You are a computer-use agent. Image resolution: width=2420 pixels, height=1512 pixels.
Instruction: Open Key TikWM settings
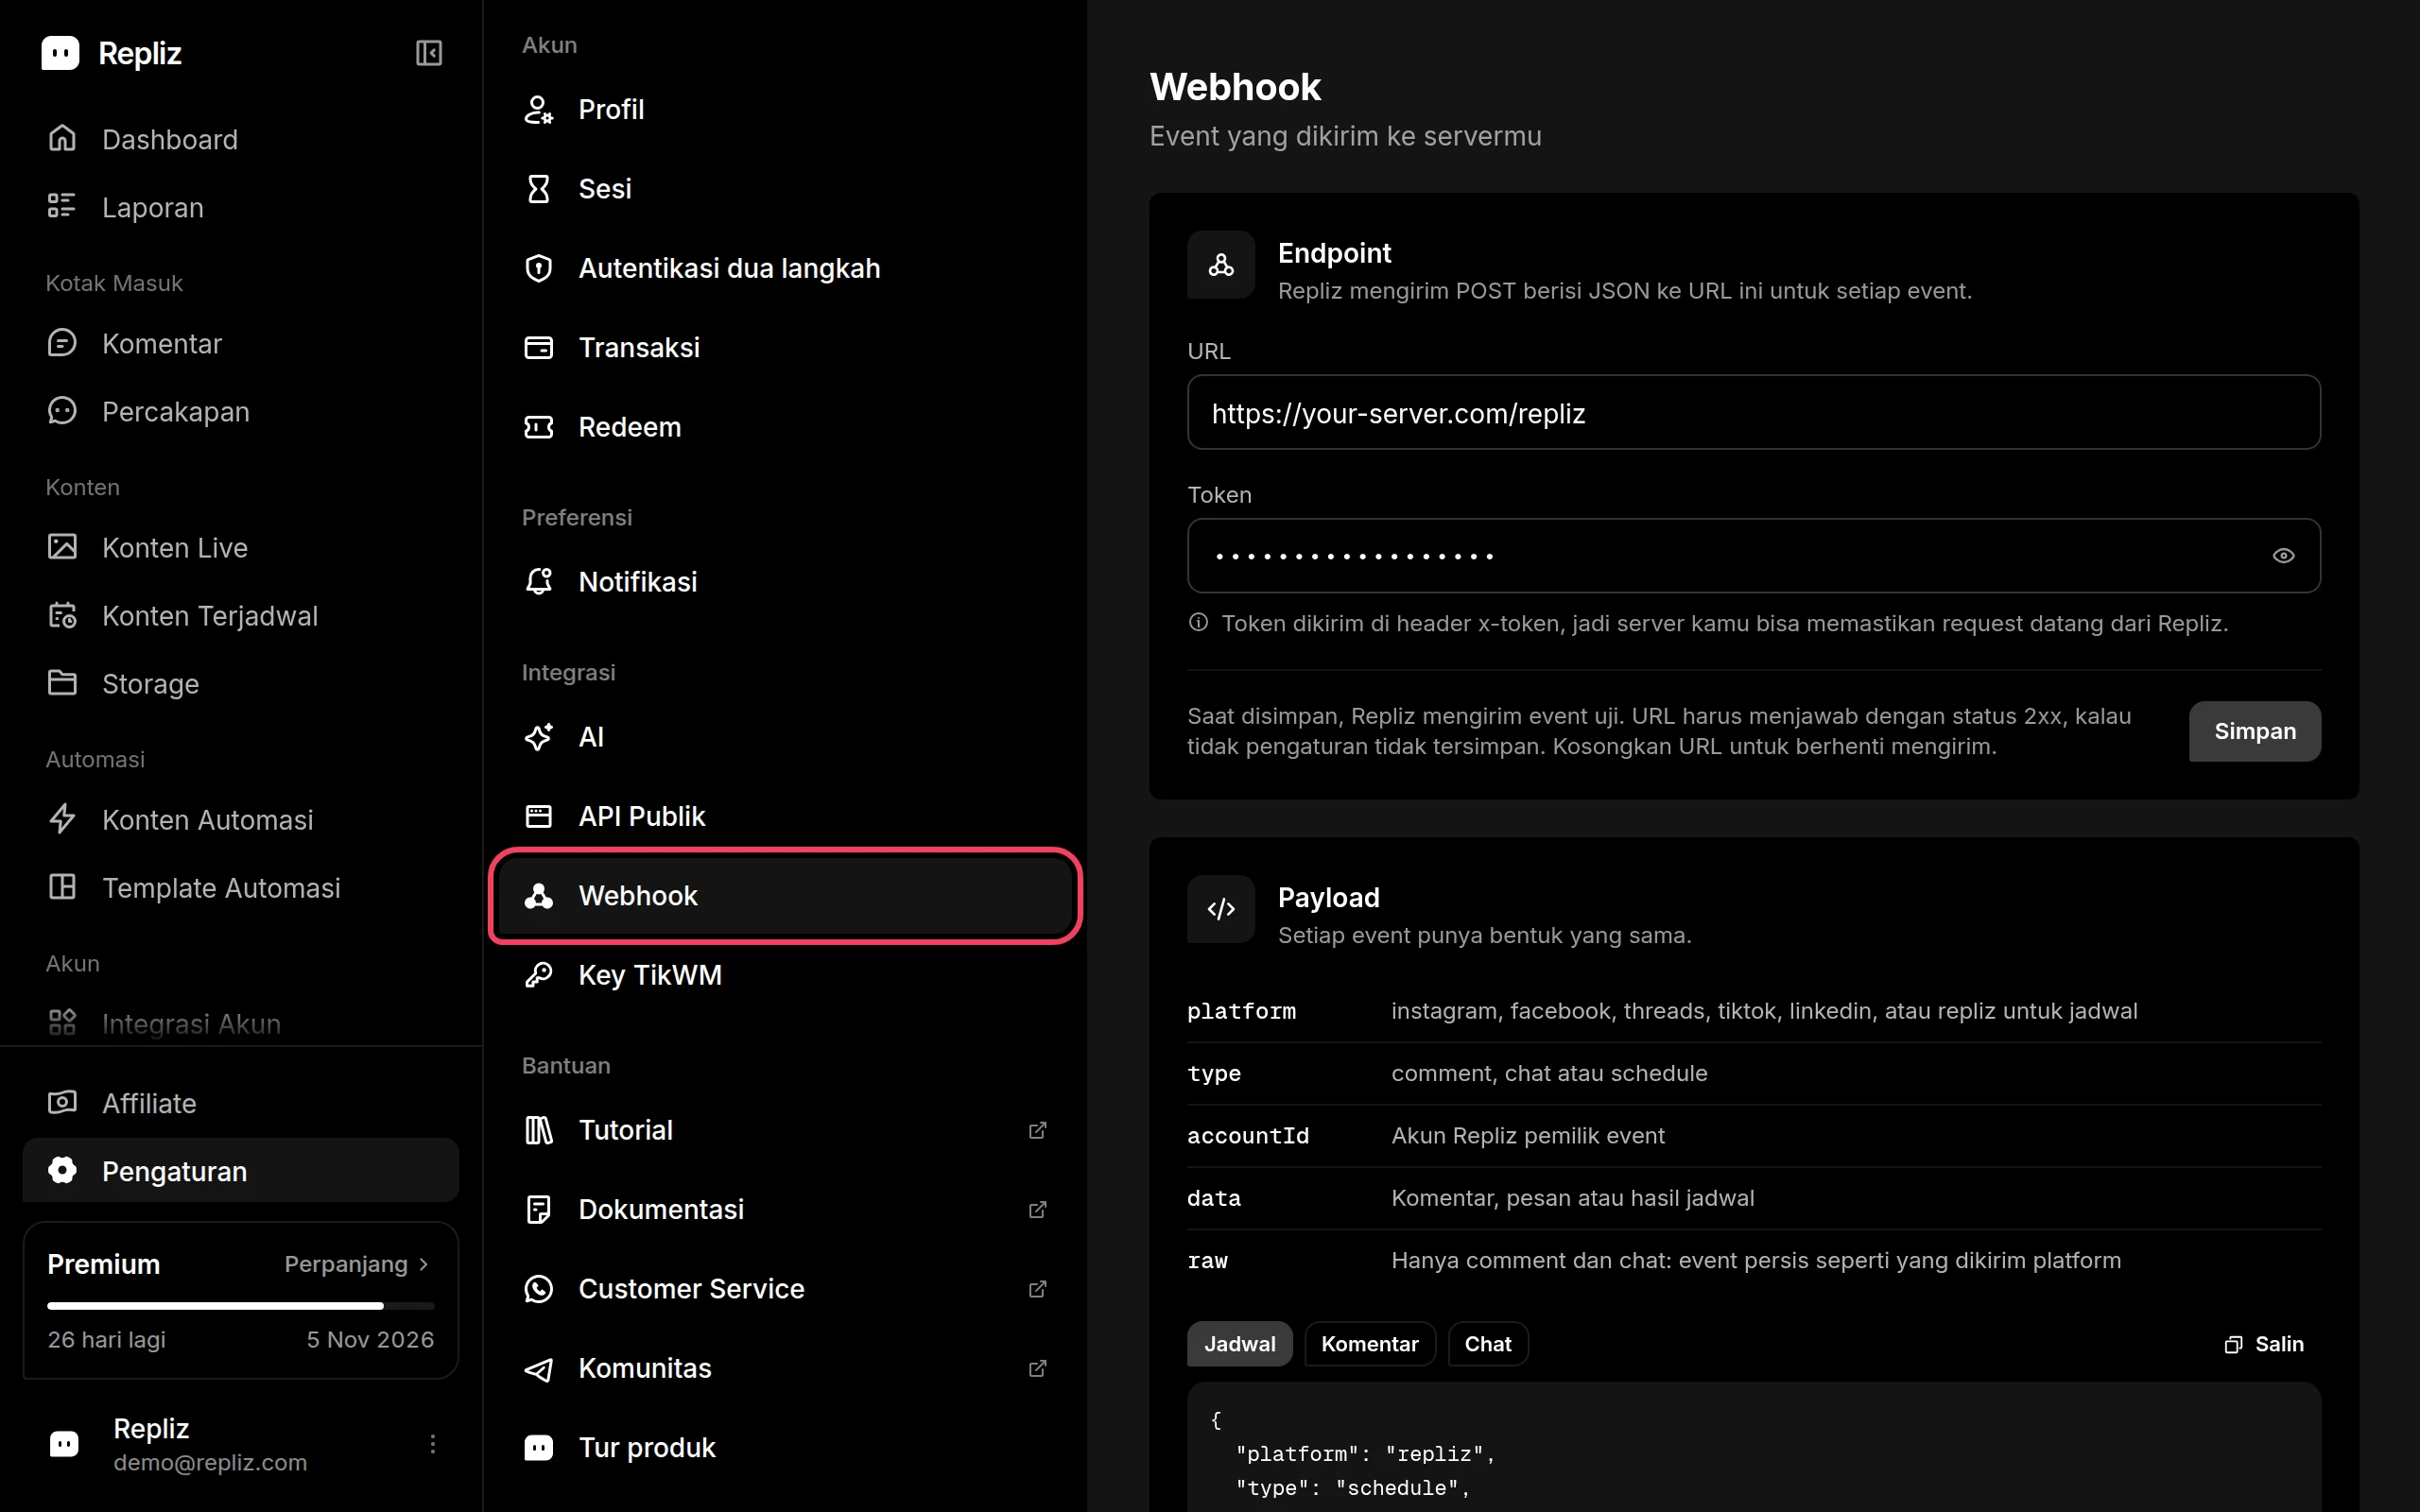785,975
